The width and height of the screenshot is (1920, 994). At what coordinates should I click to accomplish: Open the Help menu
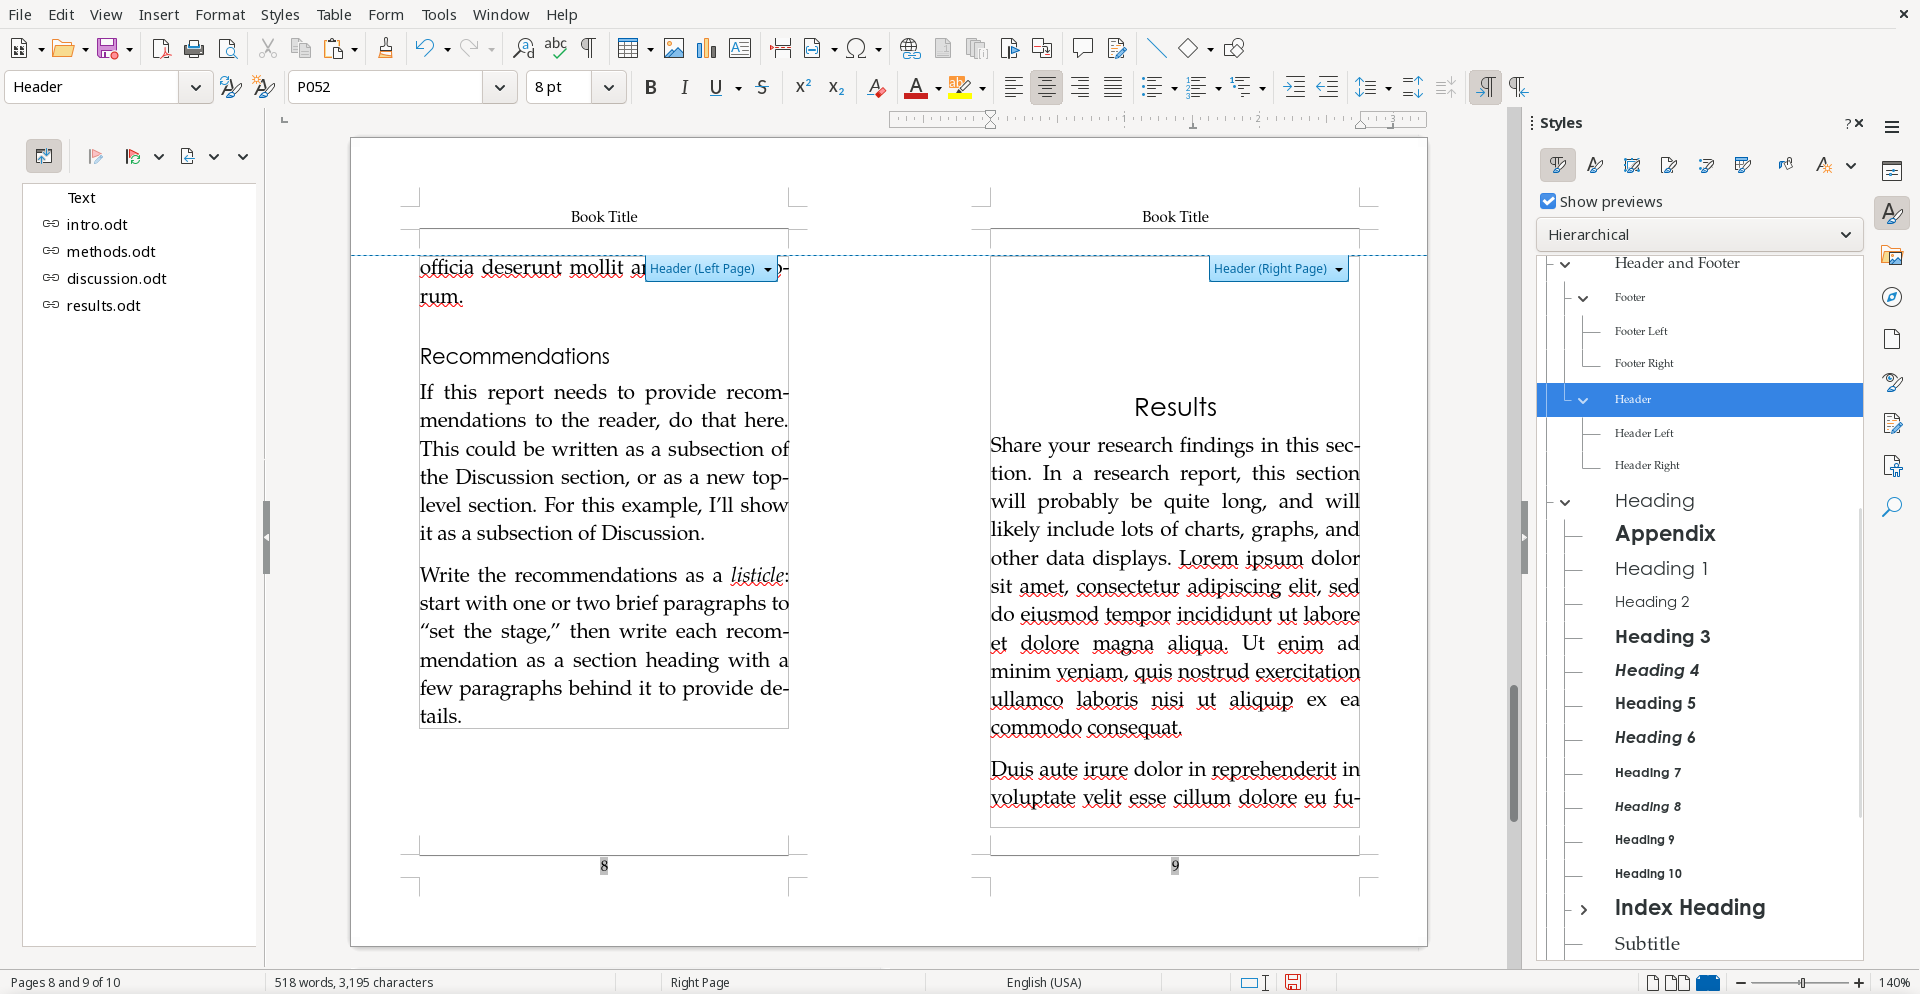tap(562, 14)
